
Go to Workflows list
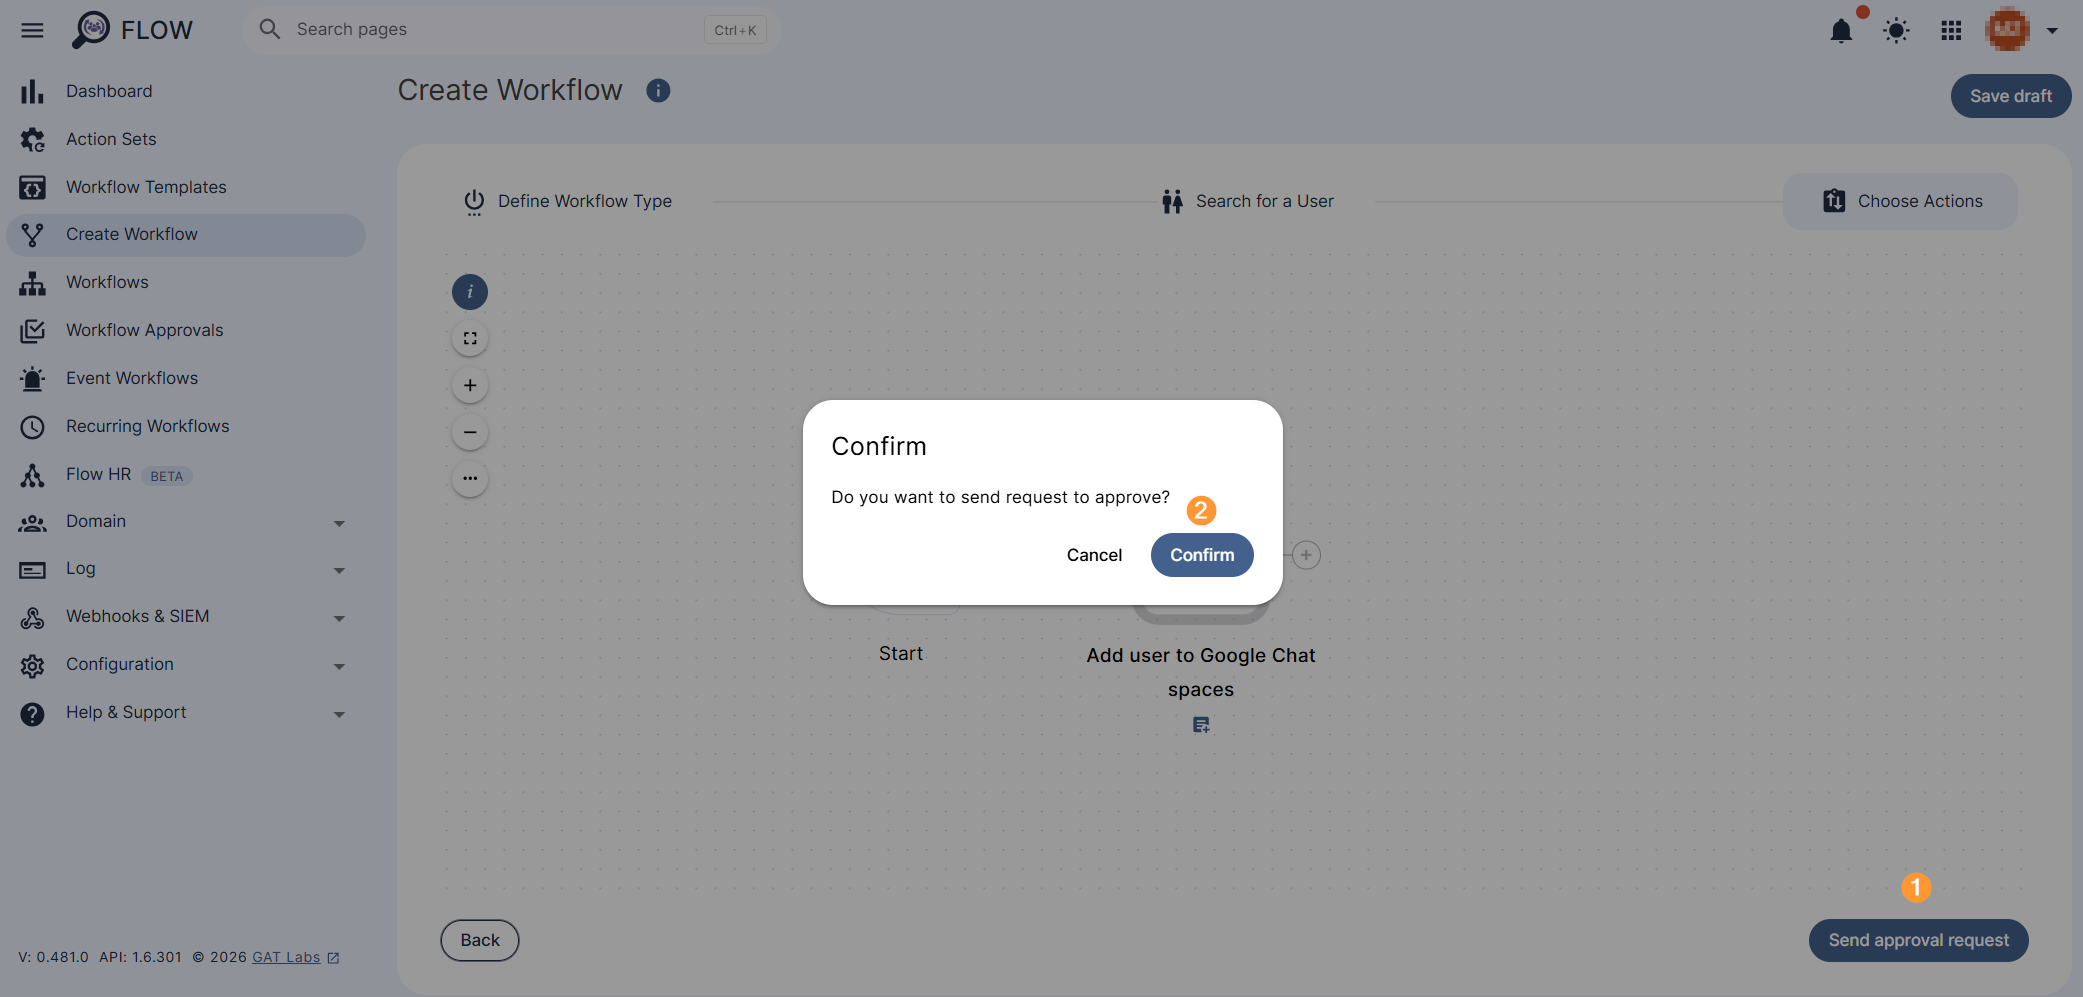[x=186, y=283]
